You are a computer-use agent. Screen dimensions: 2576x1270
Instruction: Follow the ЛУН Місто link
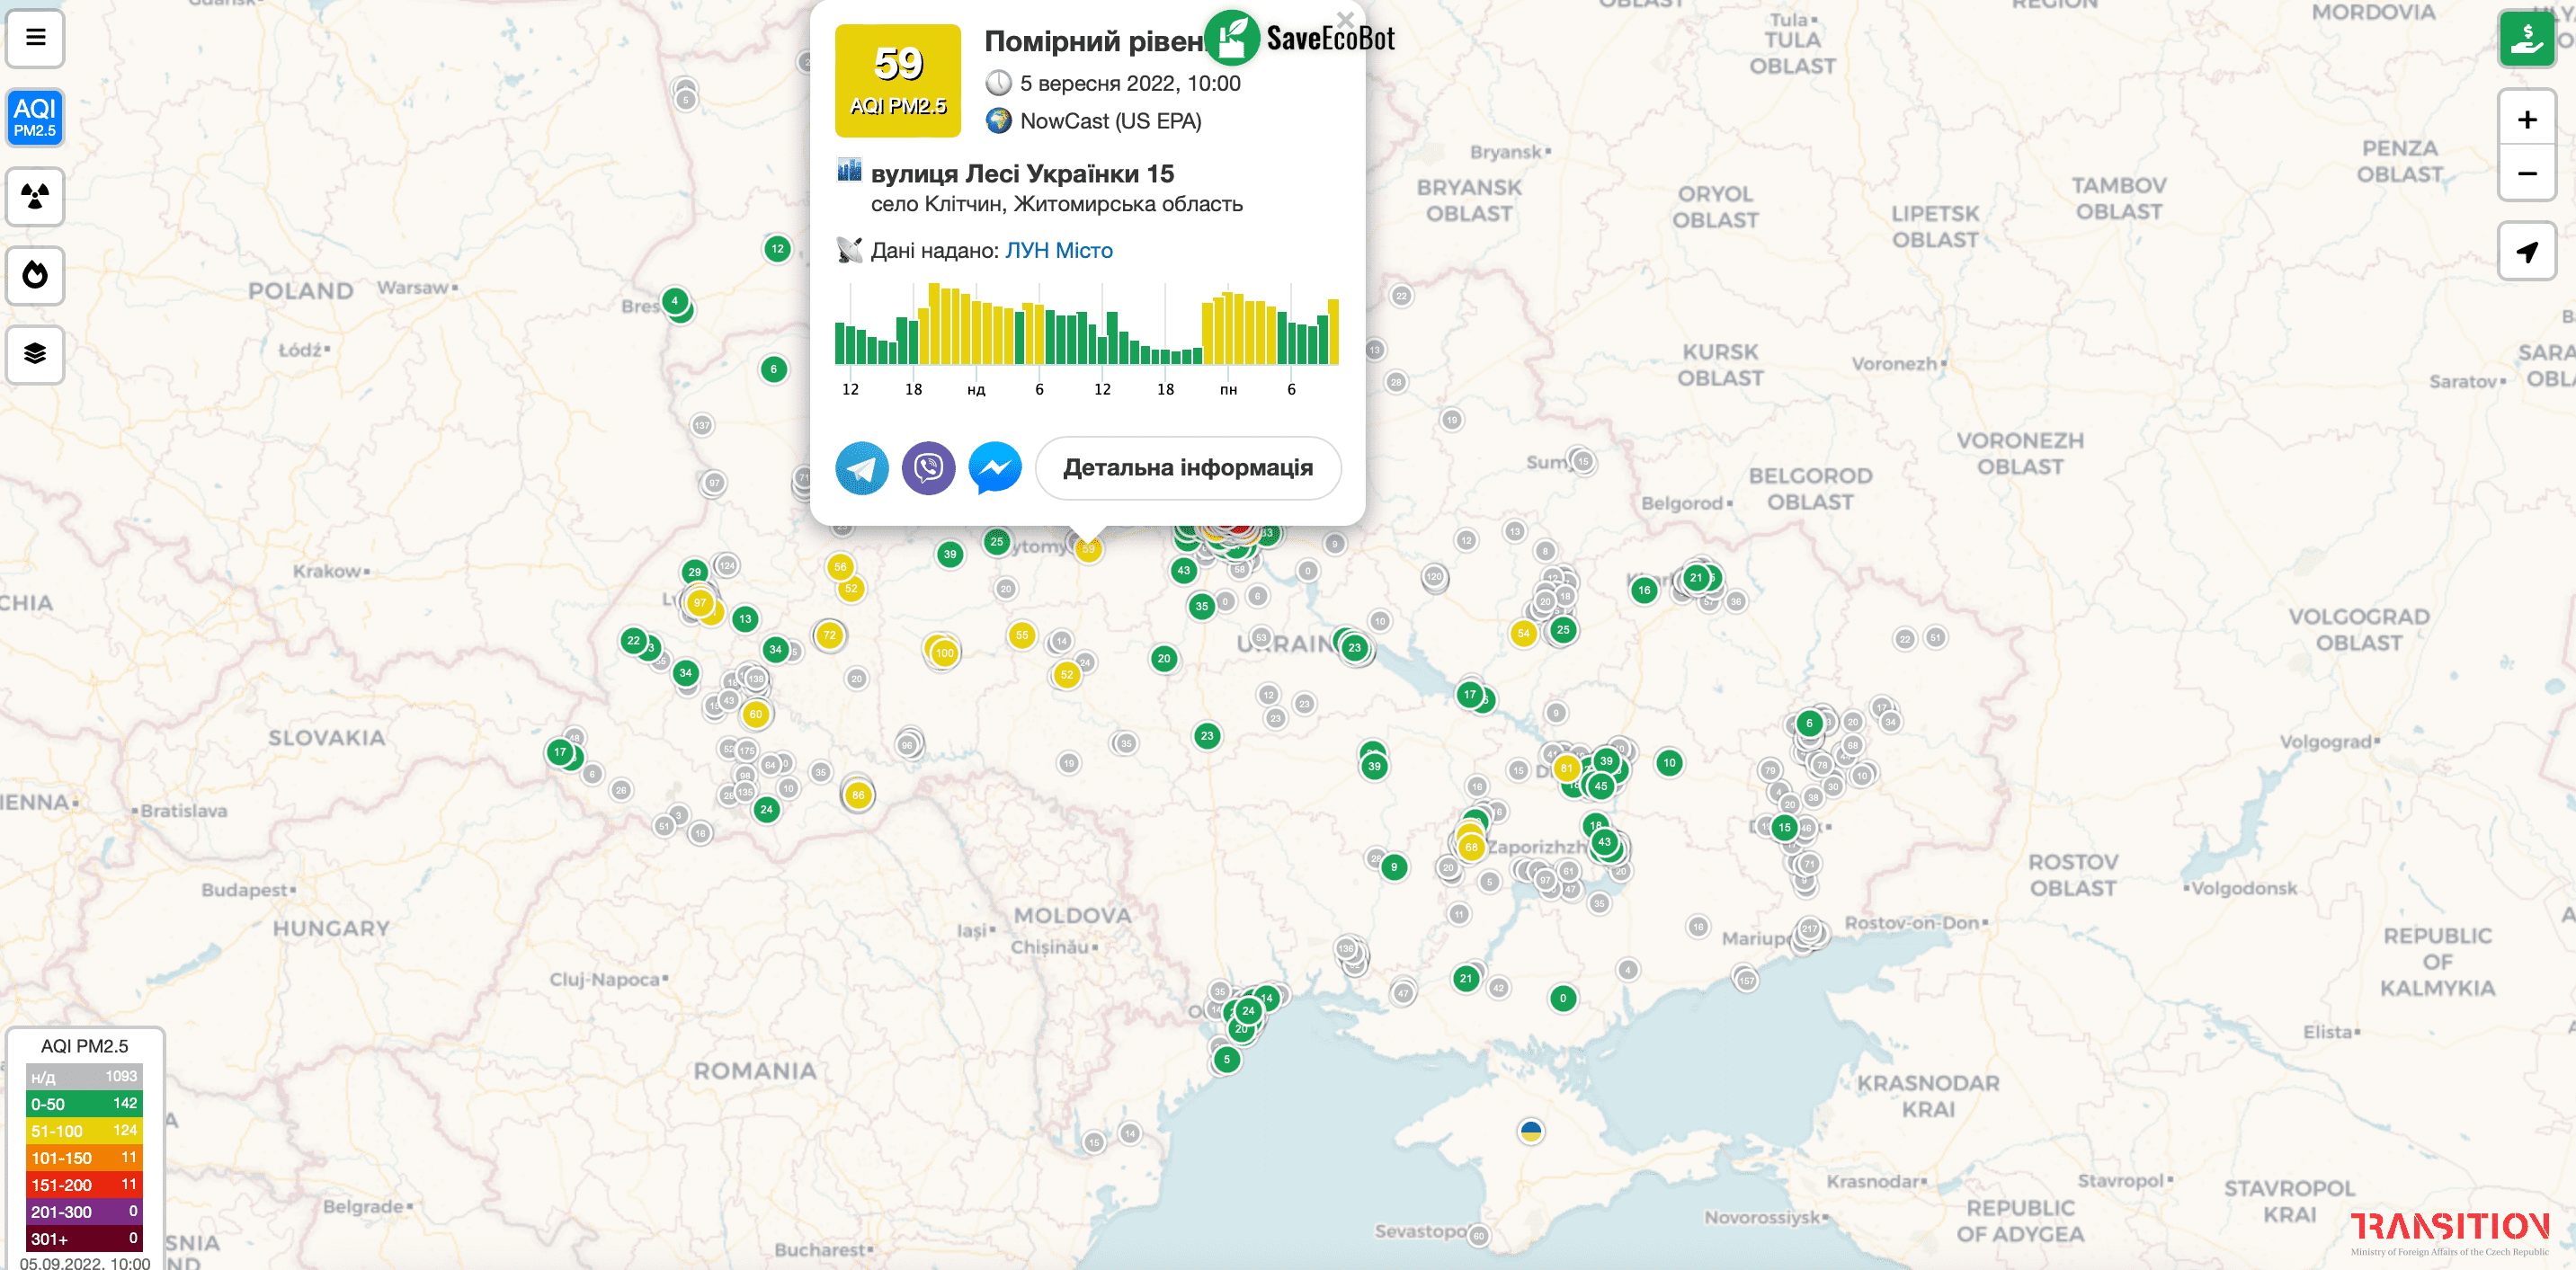click(1058, 250)
